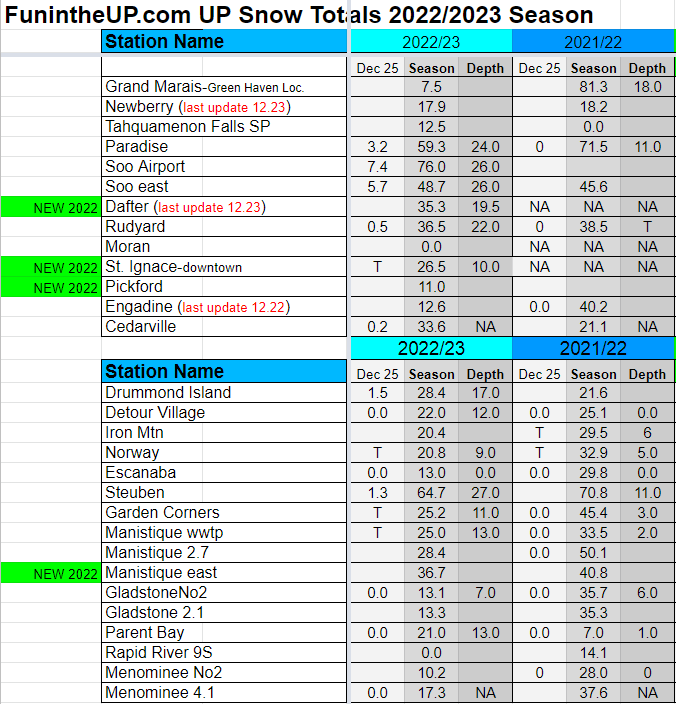
Task: Click the Rapid River 9S station cell
Action: click(x=224, y=652)
